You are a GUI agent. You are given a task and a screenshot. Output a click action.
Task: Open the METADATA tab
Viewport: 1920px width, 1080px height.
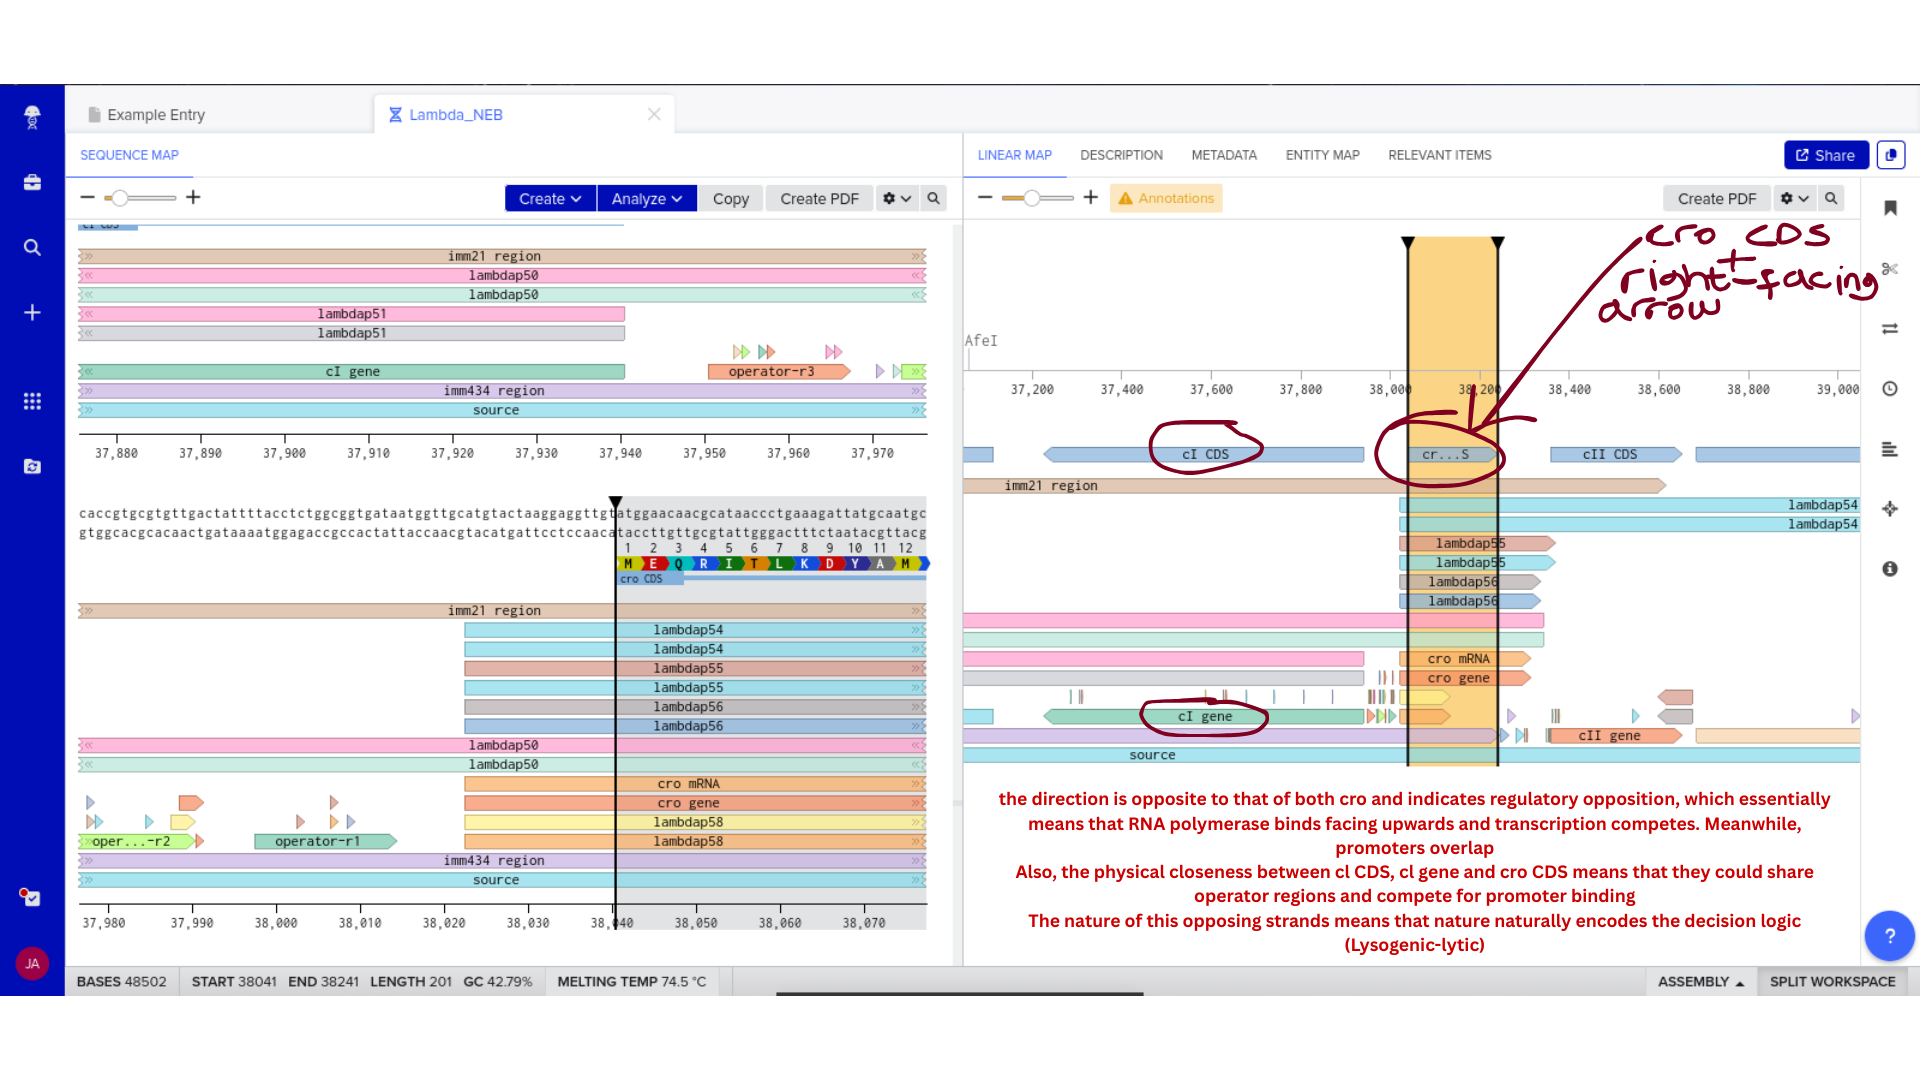(1224, 155)
